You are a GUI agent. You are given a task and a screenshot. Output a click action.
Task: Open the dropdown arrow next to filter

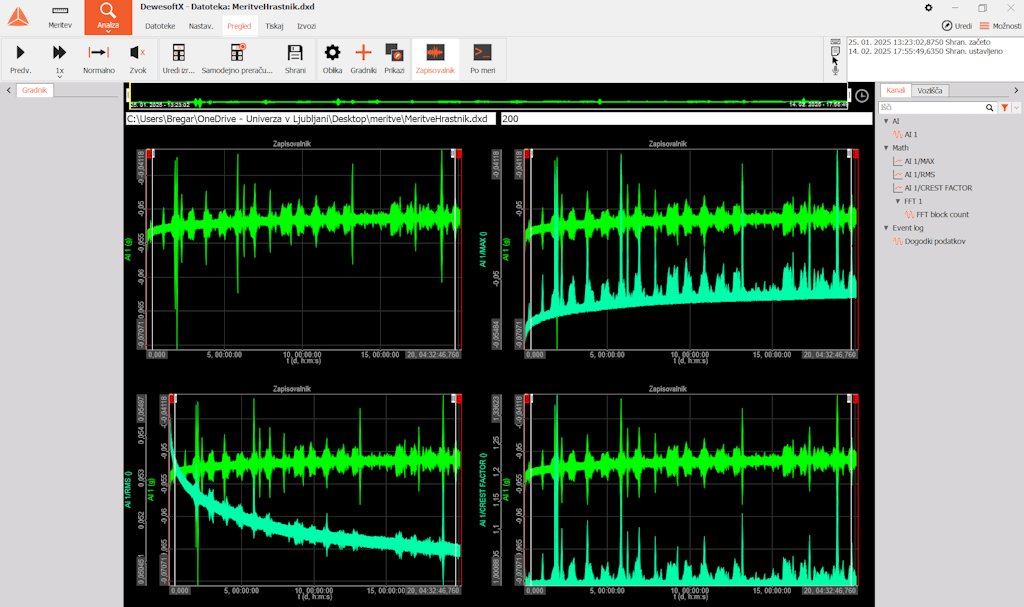pyautogui.click(x=1016, y=107)
